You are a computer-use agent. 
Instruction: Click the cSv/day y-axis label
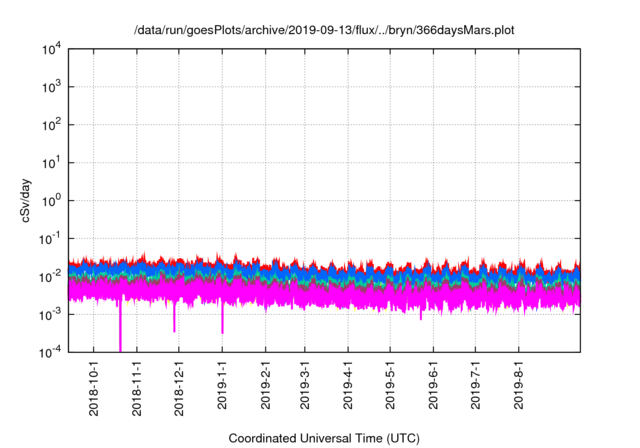pyautogui.click(x=32, y=200)
